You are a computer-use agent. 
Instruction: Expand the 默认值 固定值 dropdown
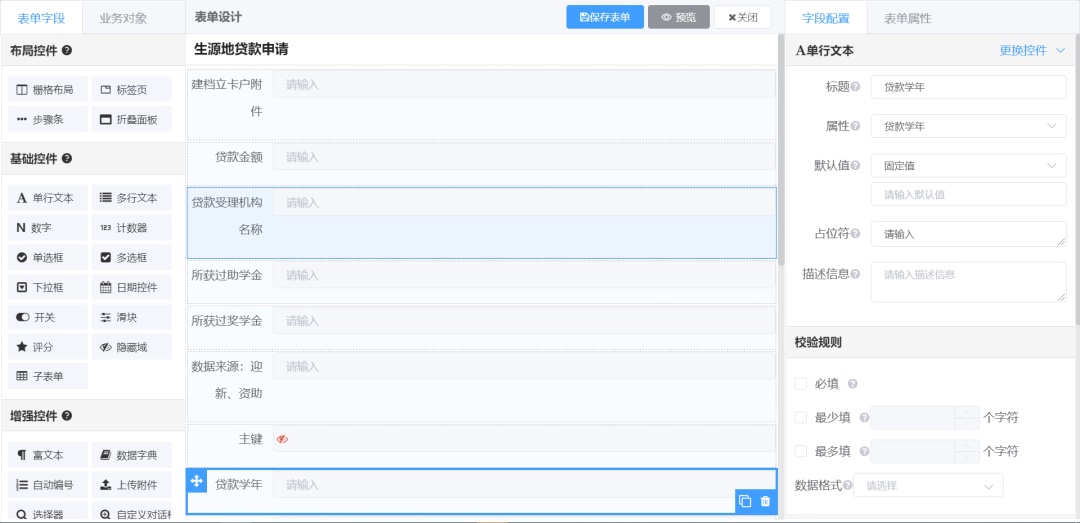(967, 165)
